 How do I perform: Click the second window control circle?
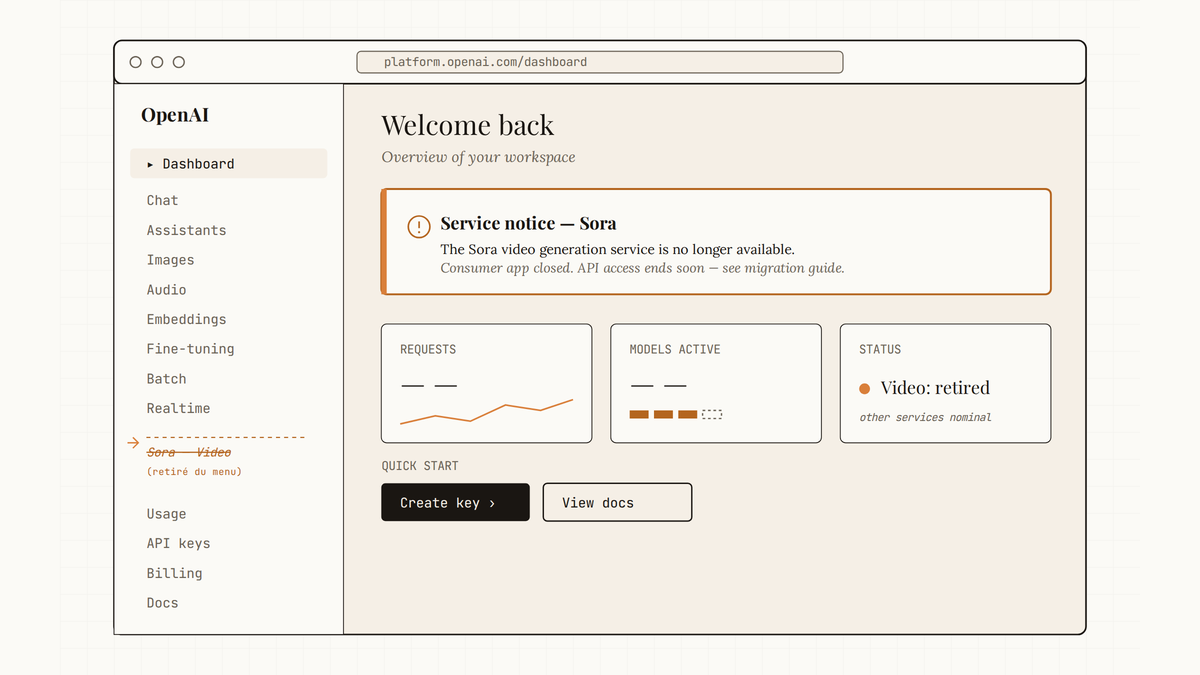(157, 62)
